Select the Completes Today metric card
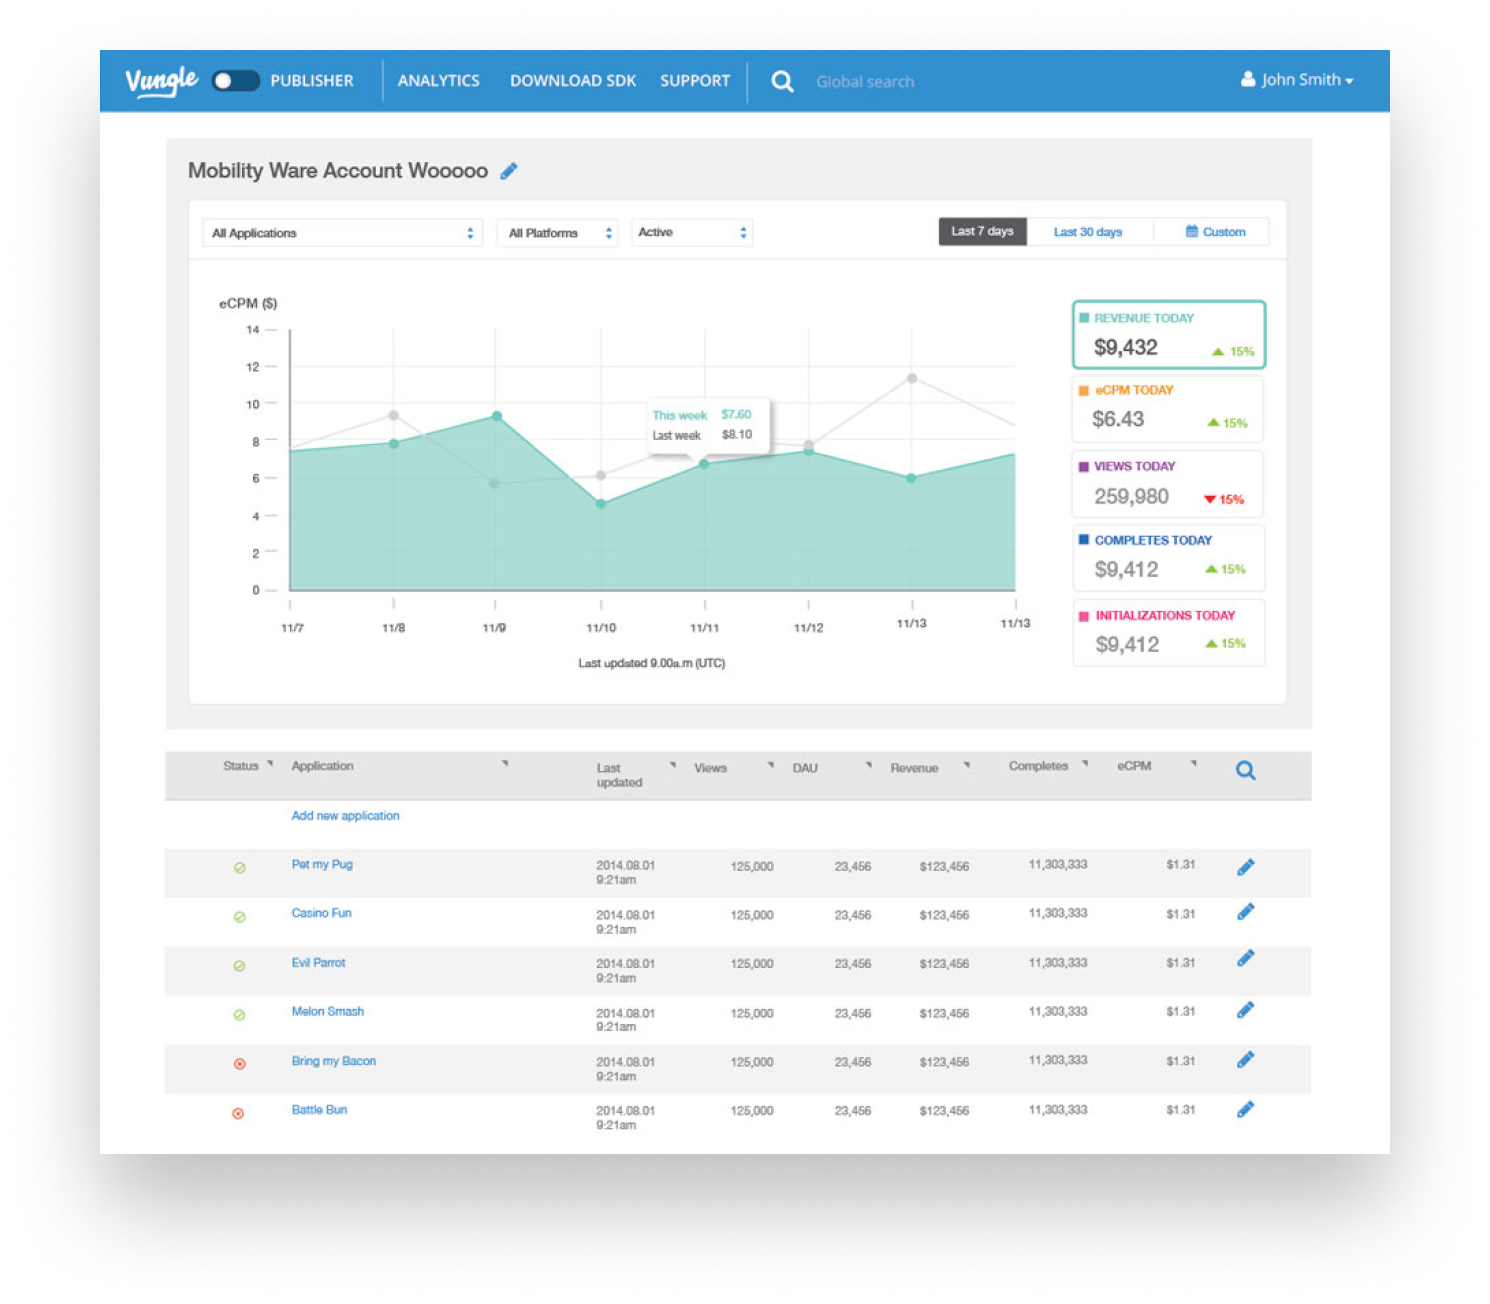The height and width of the screenshot is (1304, 1490). click(1168, 558)
